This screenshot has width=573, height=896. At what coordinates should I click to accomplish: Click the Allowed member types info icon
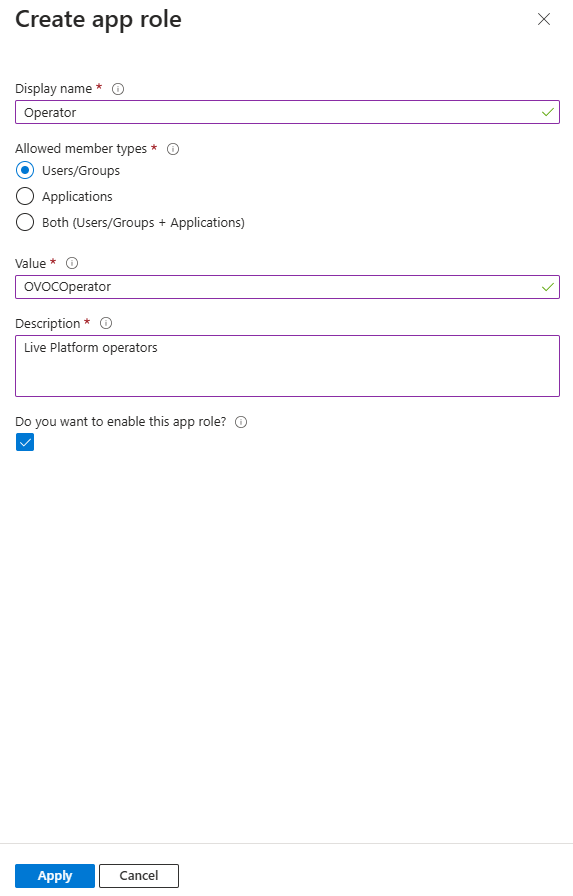coord(173,149)
